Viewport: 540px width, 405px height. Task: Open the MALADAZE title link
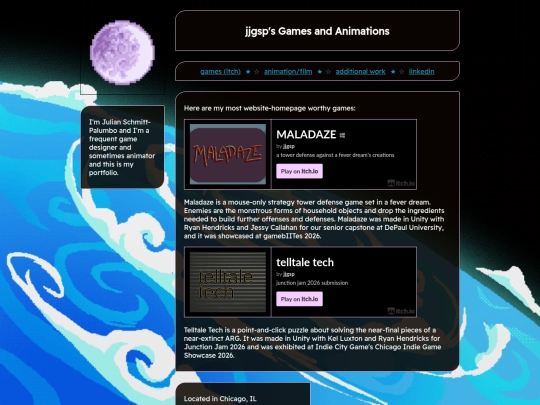click(306, 134)
